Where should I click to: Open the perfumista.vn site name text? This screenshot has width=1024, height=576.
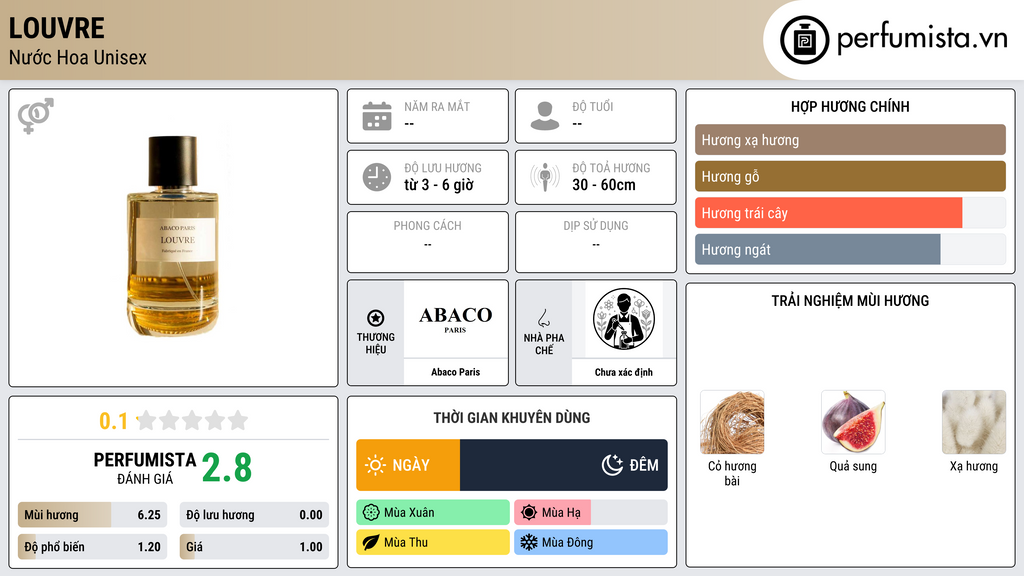pos(922,38)
